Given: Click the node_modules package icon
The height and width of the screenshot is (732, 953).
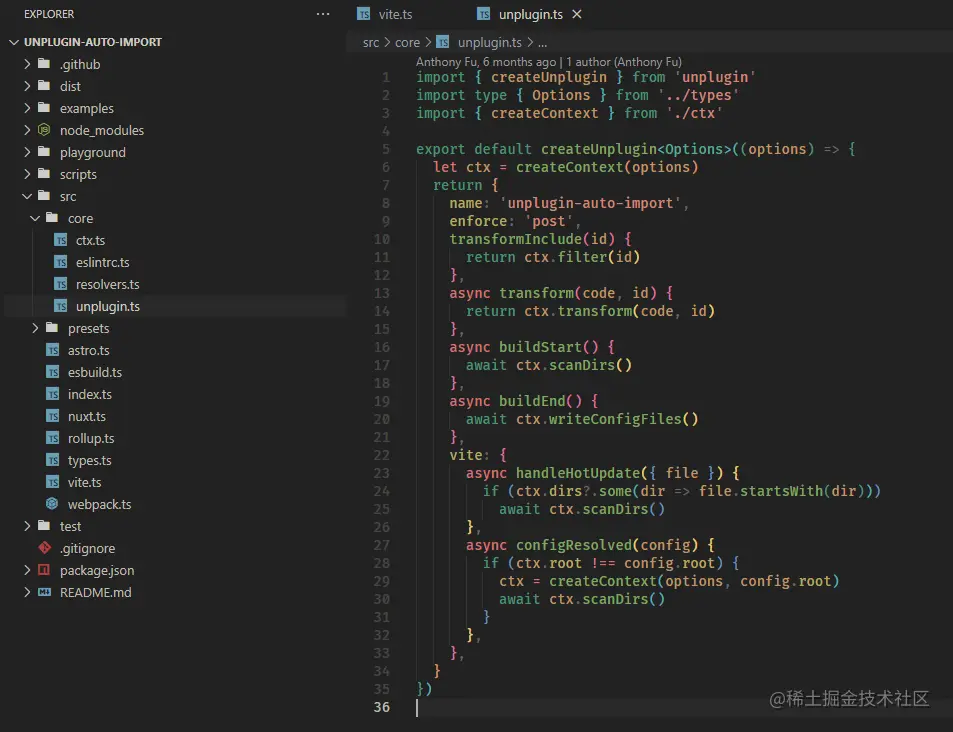Looking at the screenshot, I should pyautogui.click(x=44, y=129).
